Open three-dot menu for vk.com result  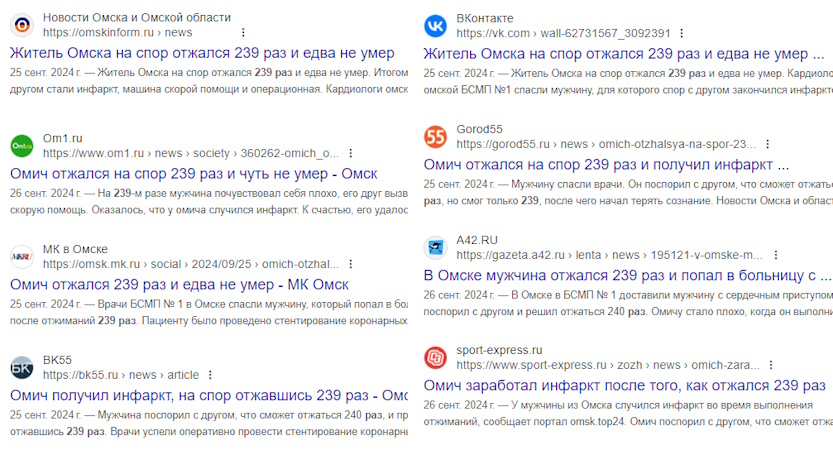tap(682, 33)
